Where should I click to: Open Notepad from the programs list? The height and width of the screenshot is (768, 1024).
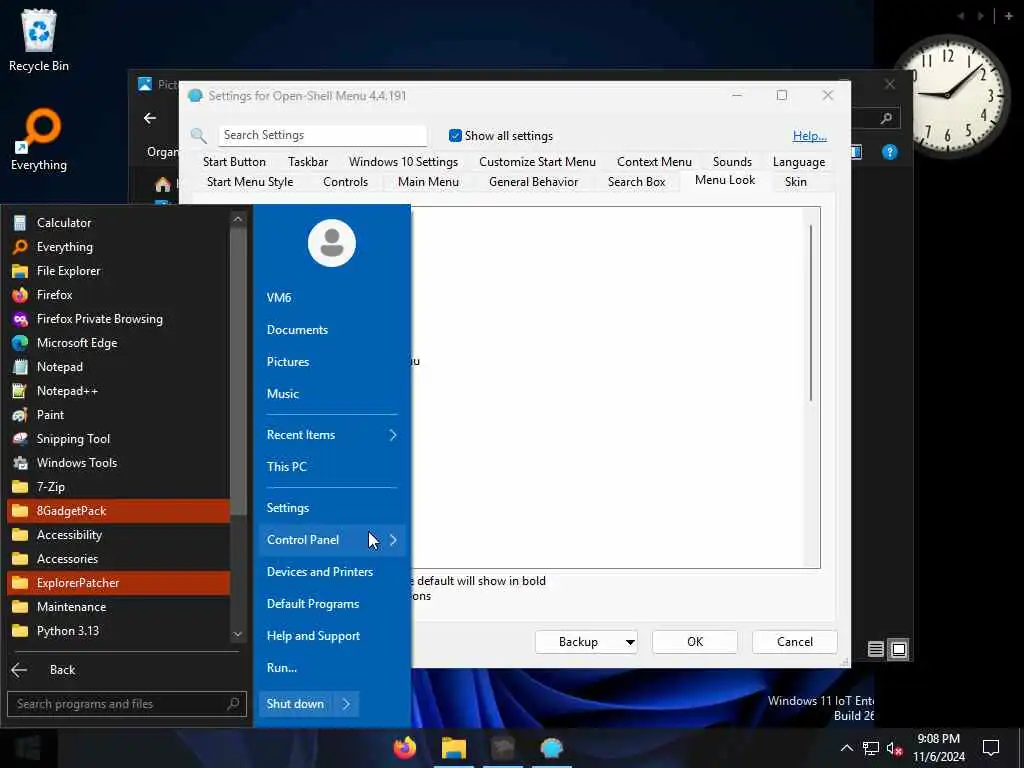click(x=118, y=367)
